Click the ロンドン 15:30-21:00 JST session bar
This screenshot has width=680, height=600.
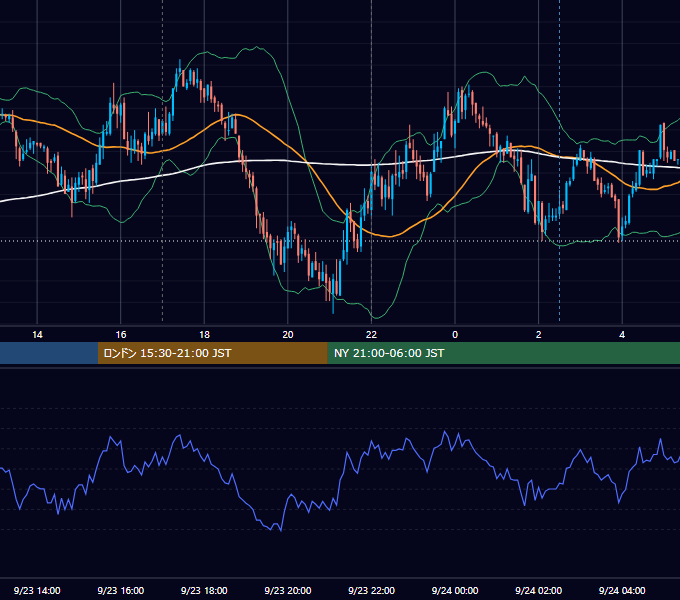click(212, 353)
